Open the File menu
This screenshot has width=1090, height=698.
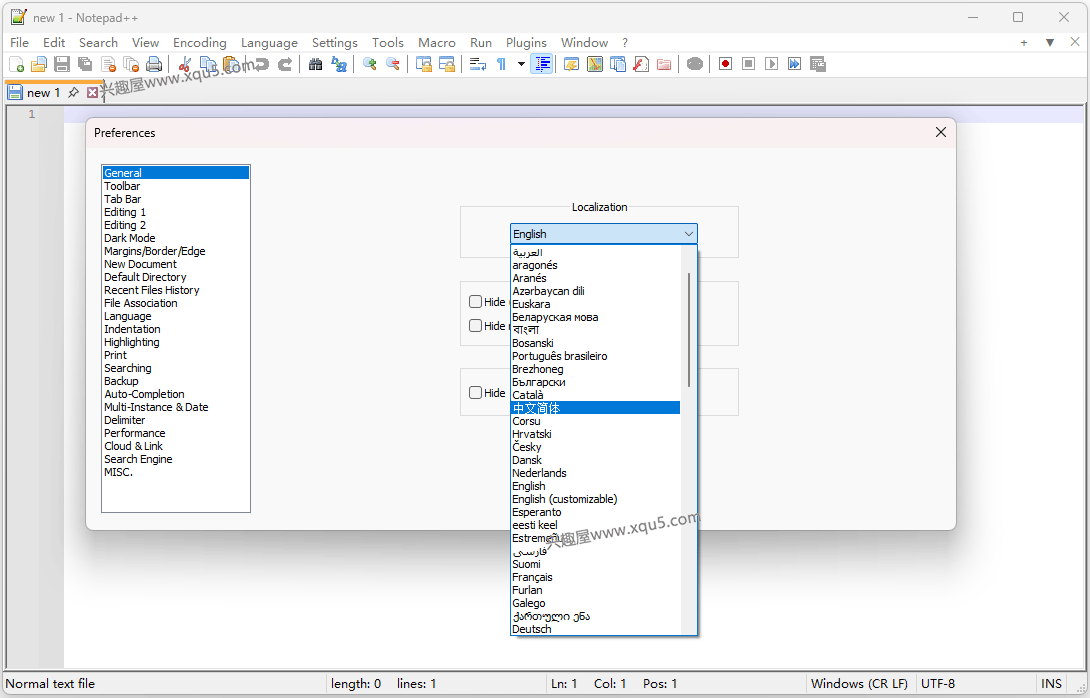(19, 43)
